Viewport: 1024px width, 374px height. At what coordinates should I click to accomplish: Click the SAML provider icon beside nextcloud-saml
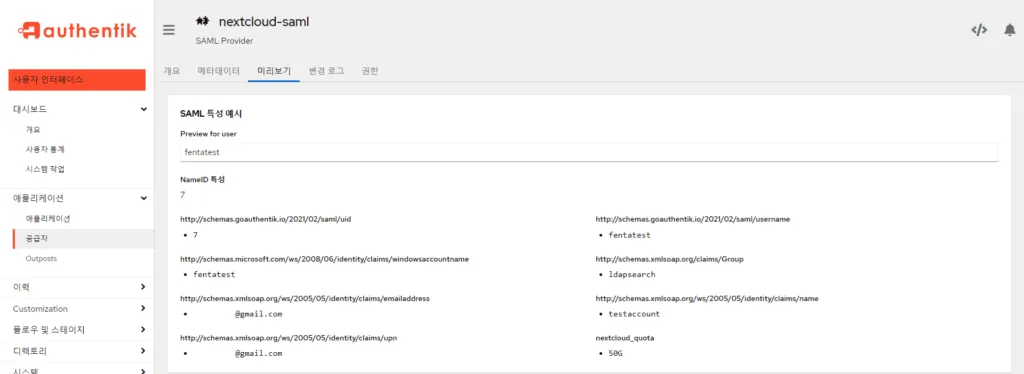click(x=202, y=21)
